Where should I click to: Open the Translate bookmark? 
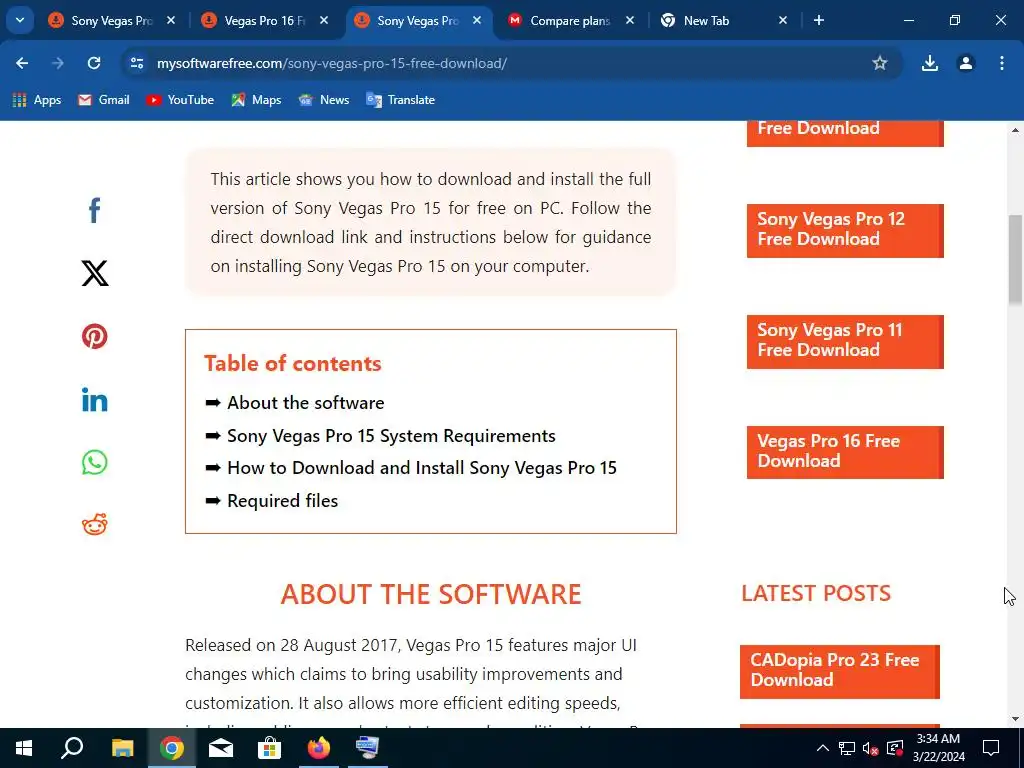[400, 100]
